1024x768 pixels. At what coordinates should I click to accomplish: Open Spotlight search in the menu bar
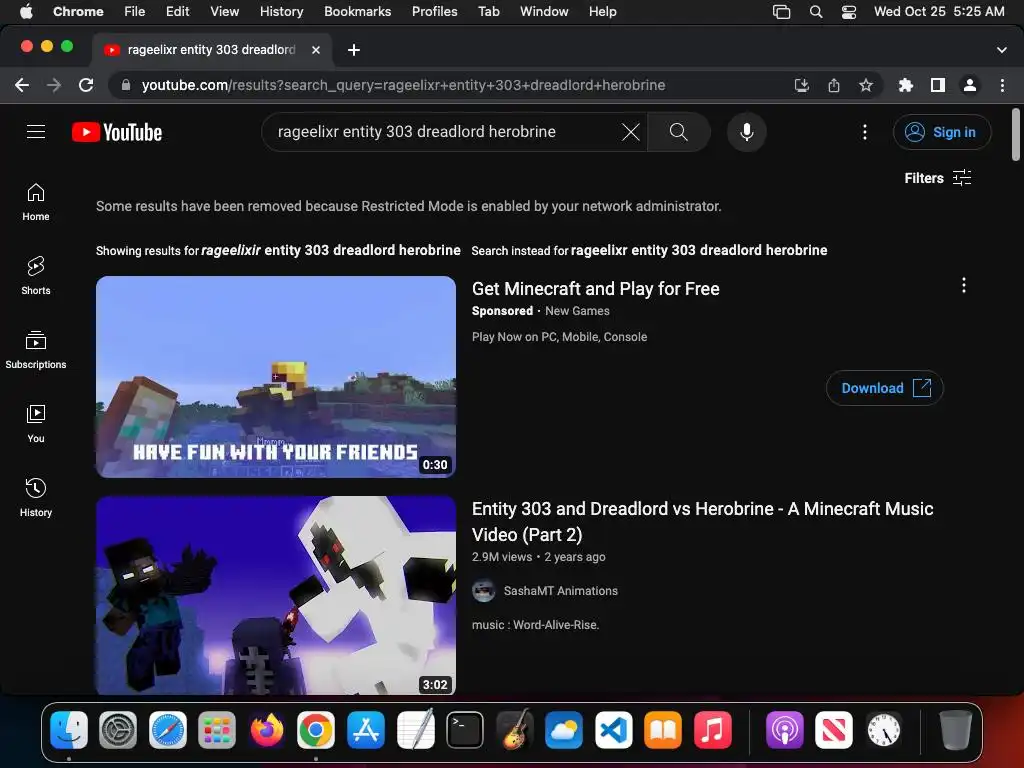(816, 12)
